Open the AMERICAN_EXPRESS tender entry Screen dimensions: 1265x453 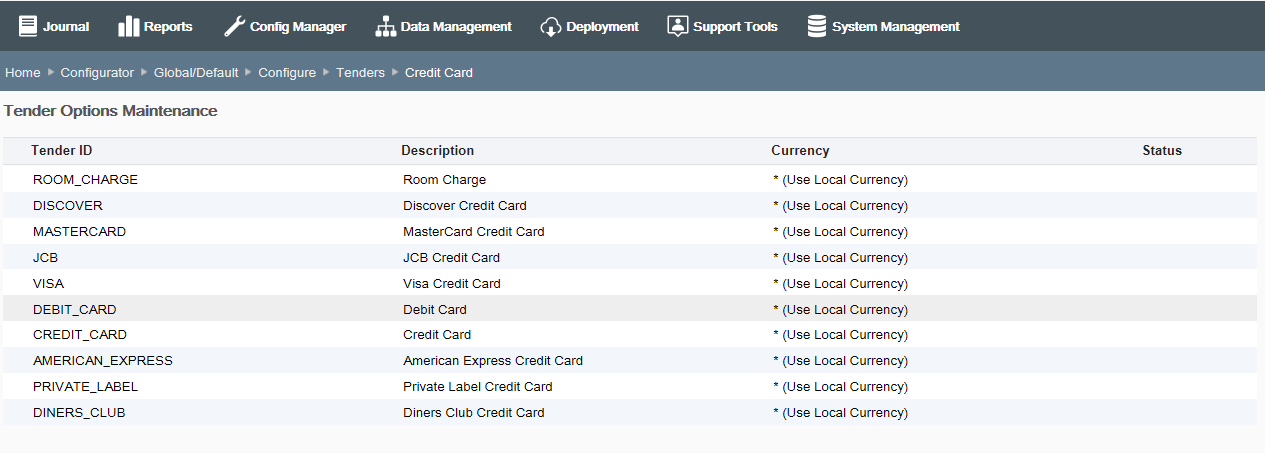630,361
